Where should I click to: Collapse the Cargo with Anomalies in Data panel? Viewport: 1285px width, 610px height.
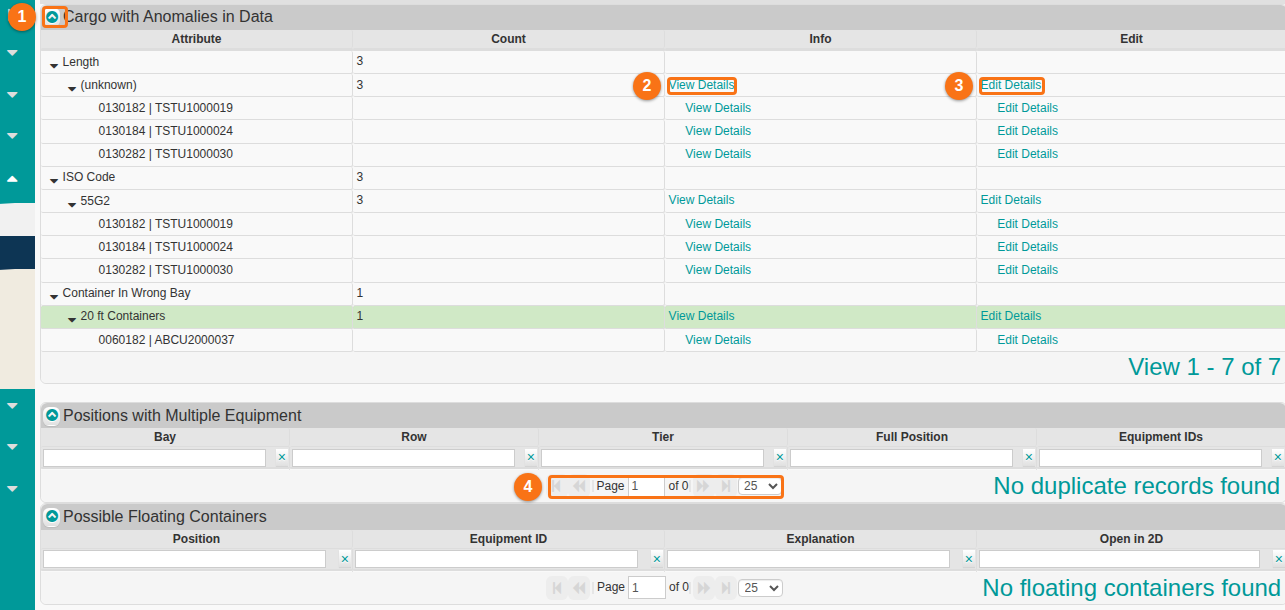[x=52, y=17]
